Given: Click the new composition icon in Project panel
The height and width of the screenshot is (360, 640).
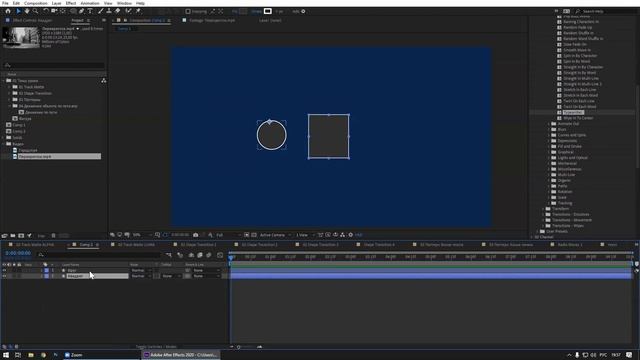Looking at the screenshot, I should pyautogui.click(x=21, y=236).
